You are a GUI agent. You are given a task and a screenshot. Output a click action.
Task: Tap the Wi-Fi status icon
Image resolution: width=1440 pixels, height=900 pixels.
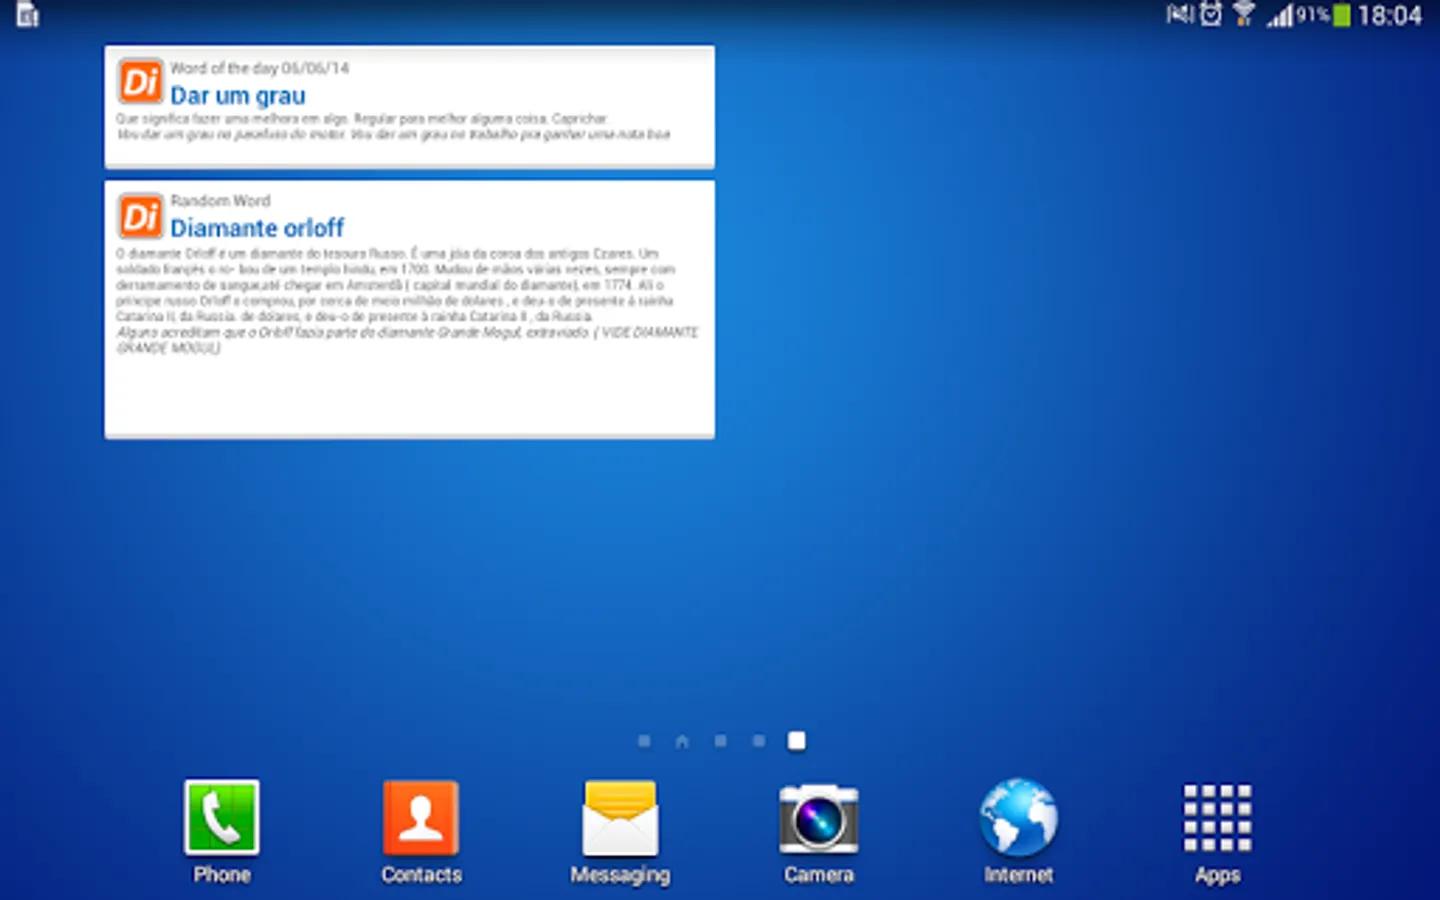pyautogui.click(x=1244, y=14)
